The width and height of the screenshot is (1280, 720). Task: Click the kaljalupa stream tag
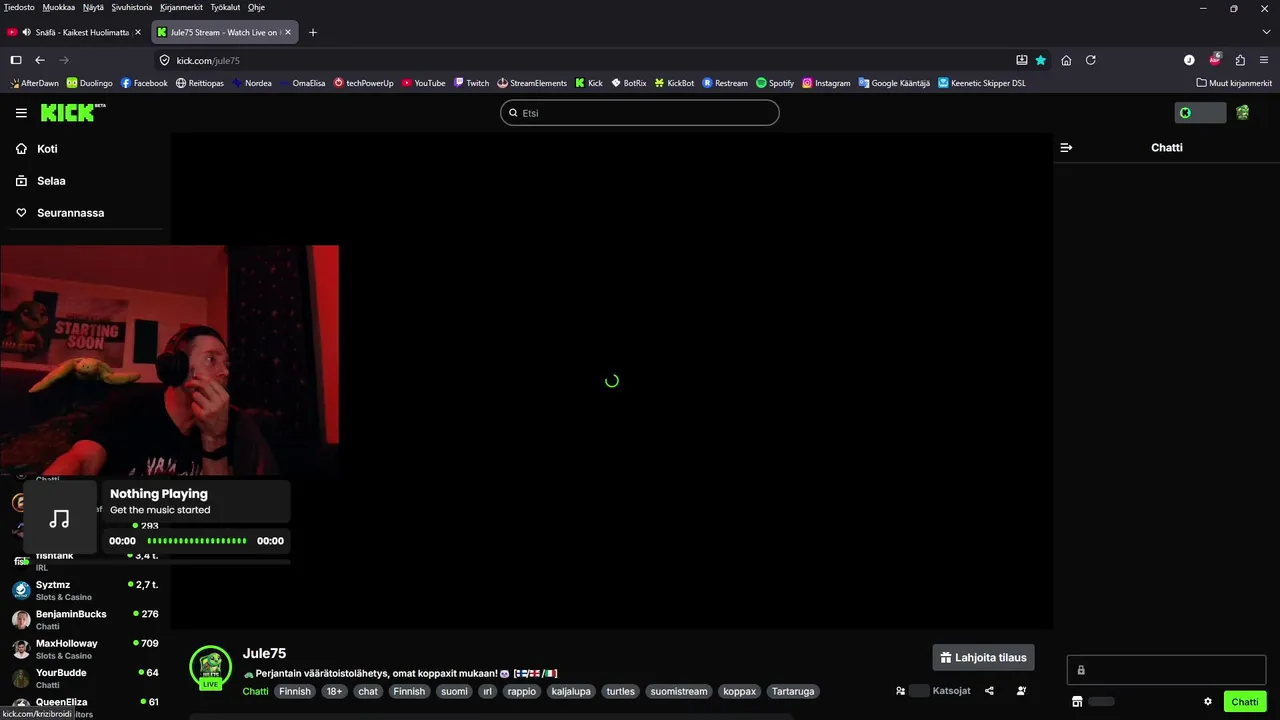pyautogui.click(x=571, y=691)
